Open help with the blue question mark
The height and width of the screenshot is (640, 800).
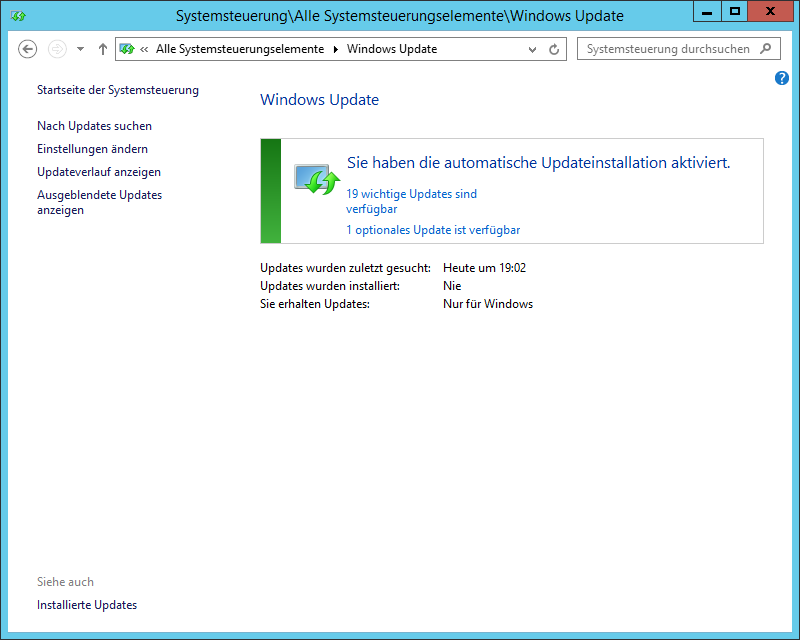782,78
